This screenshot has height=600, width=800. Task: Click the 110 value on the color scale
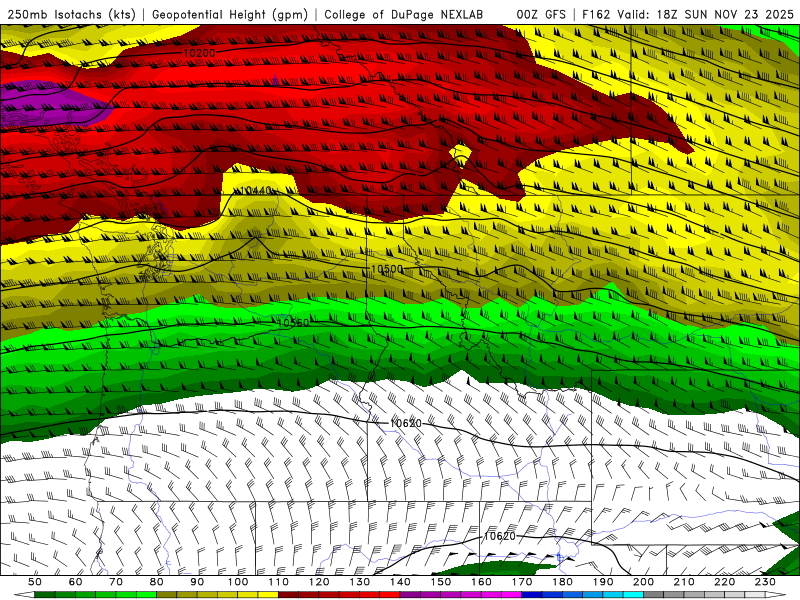pyautogui.click(x=279, y=582)
